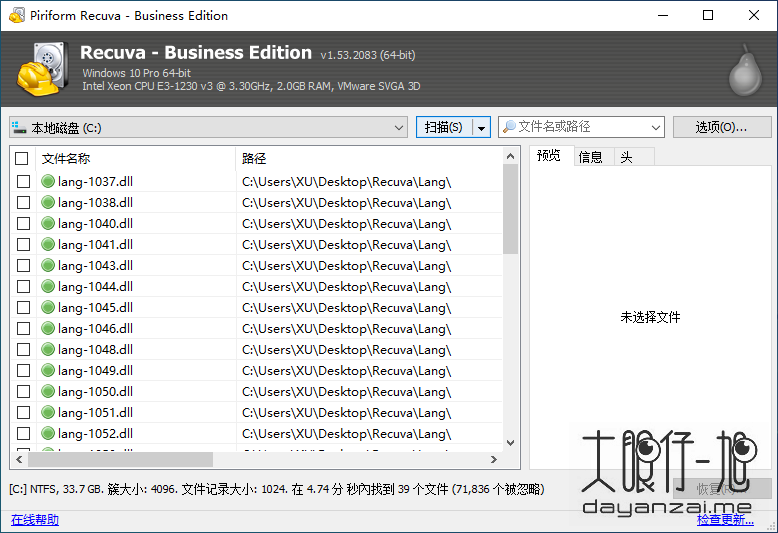Expand the 文件名或路径 filter dropdown arrow

pyautogui.click(x=655, y=128)
